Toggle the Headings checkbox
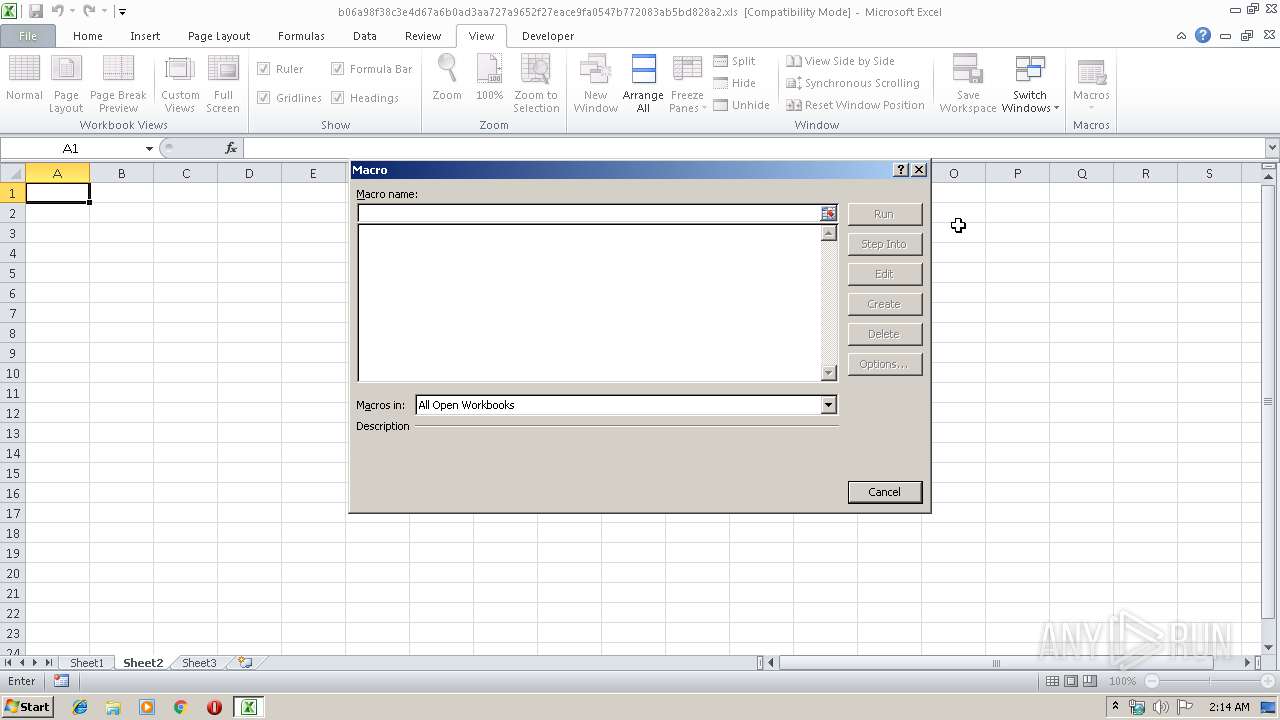 [338, 98]
